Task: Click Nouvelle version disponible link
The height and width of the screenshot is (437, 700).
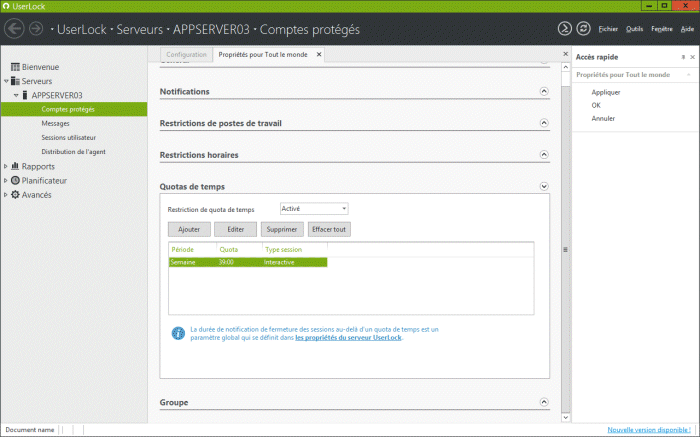Action: tap(649, 429)
